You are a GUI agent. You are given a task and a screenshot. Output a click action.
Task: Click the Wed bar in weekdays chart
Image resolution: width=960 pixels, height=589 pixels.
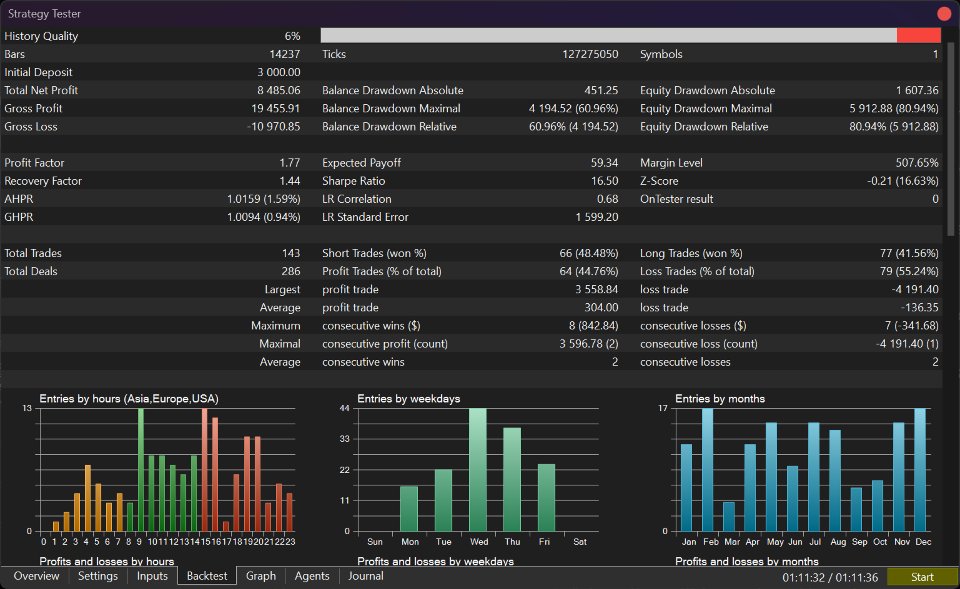click(478, 470)
